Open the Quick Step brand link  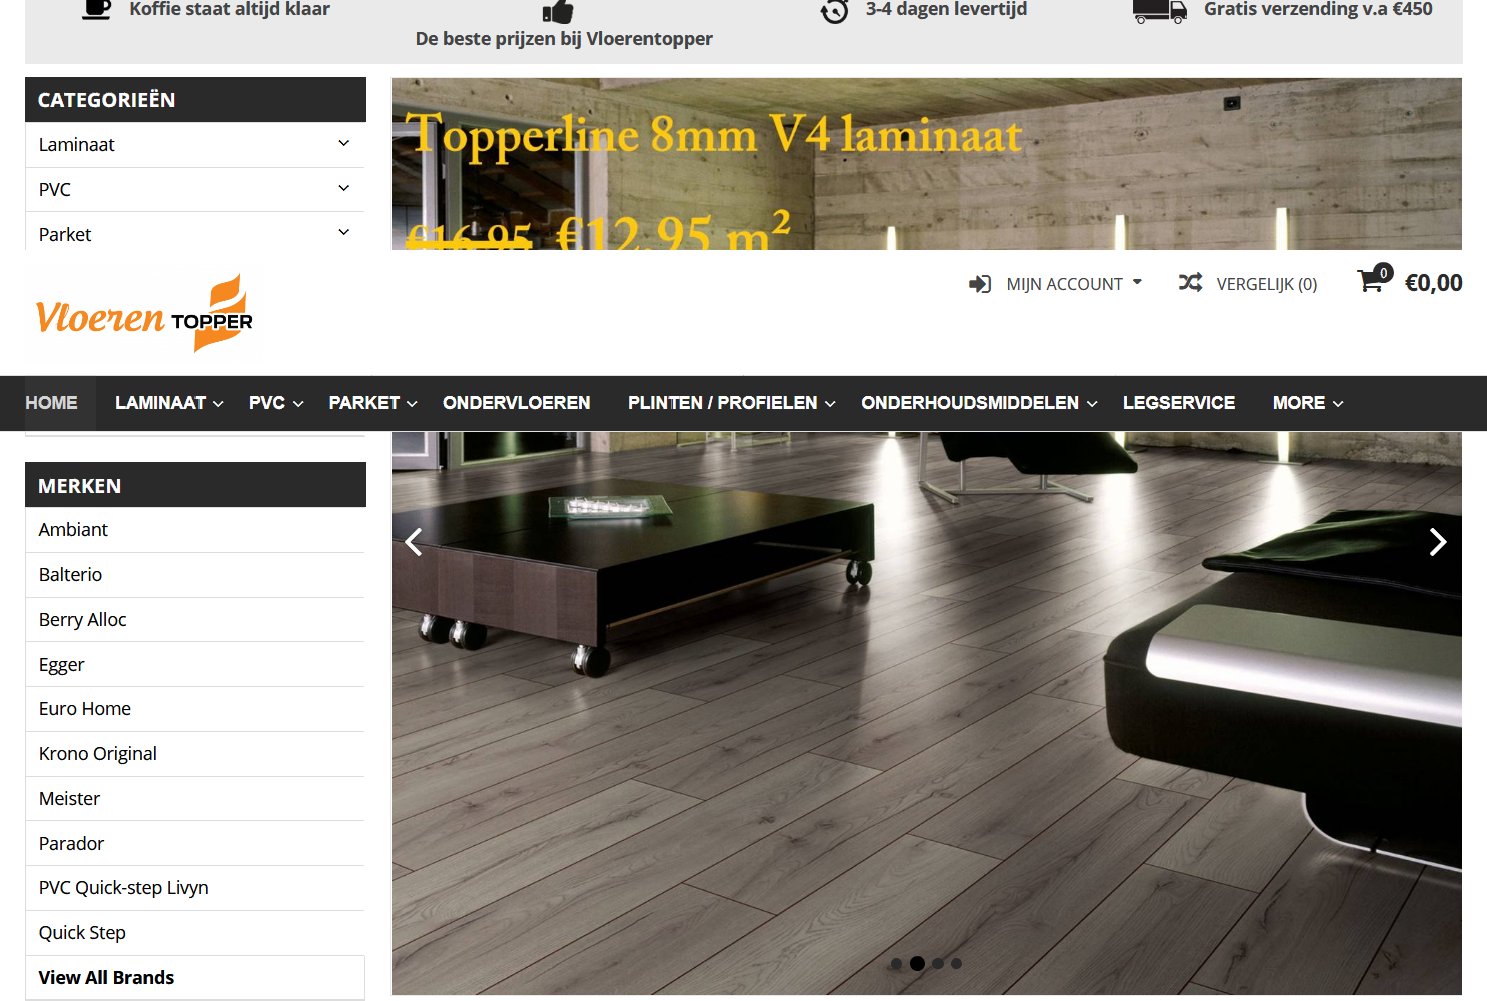click(82, 933)
